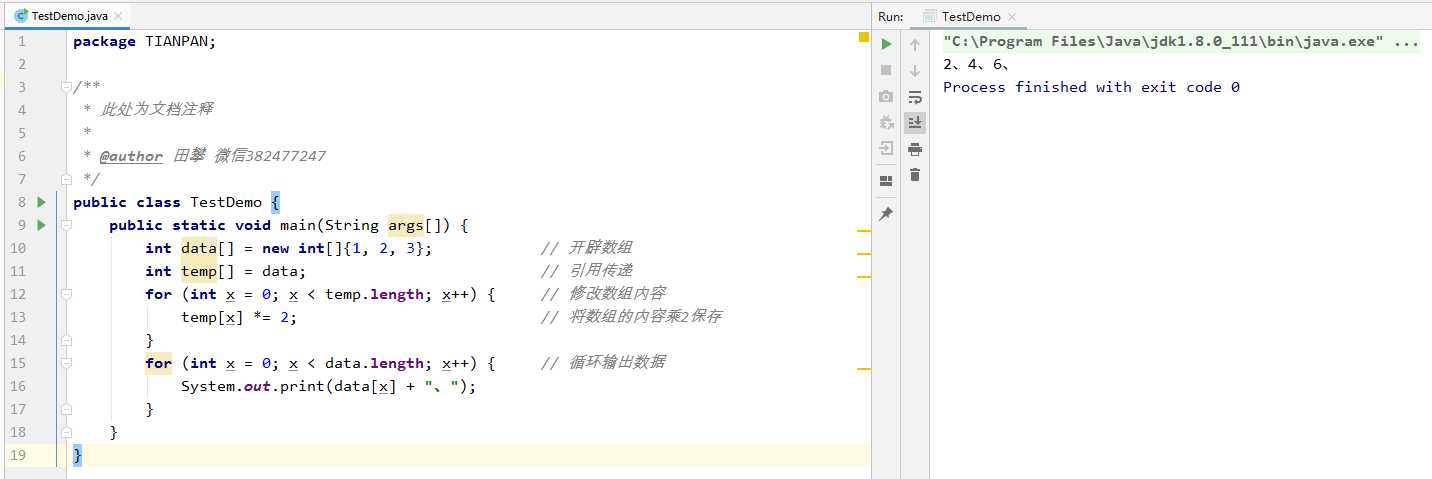Select the TestDemo.java editor tab
Viewport: 1432px width, 479px height.
(69, 16)
